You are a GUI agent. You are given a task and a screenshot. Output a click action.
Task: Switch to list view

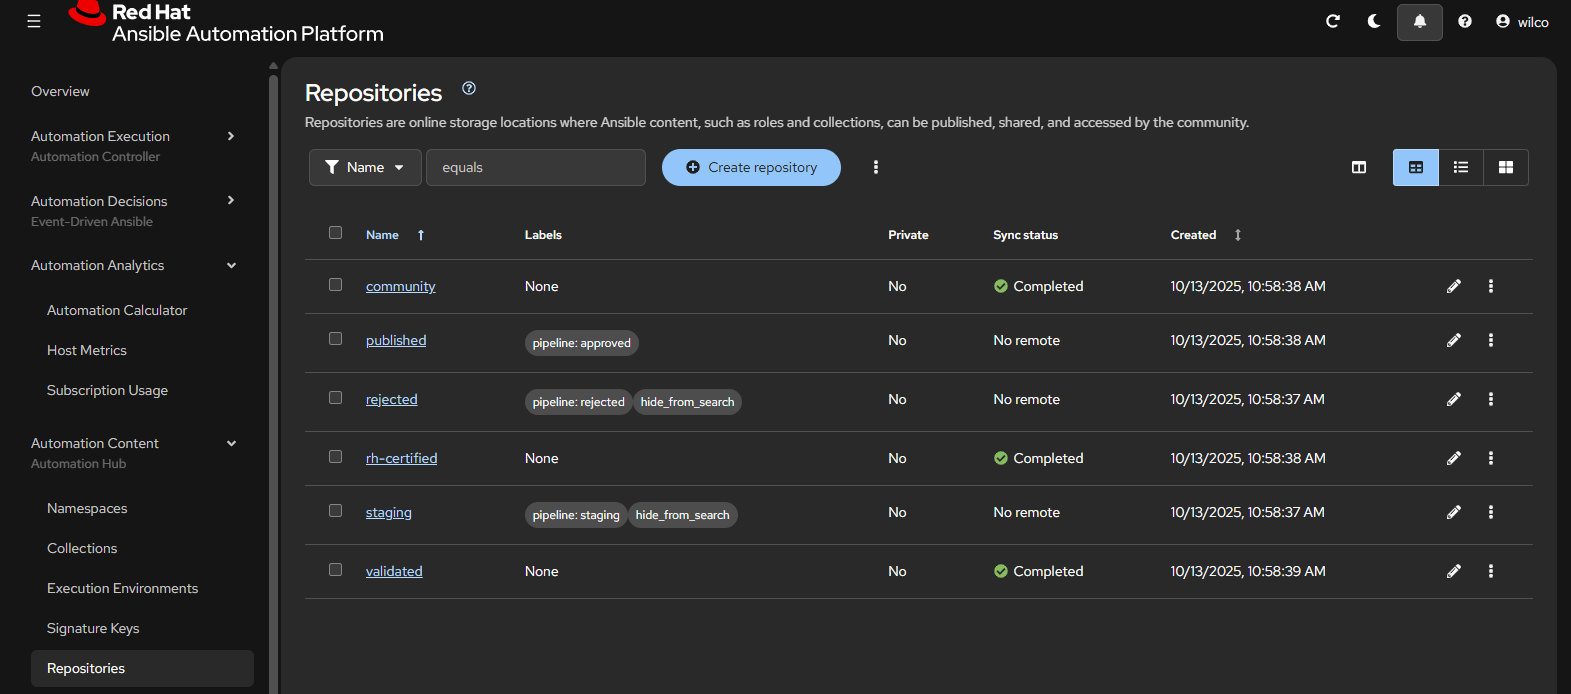click(x=1461, y=167)
